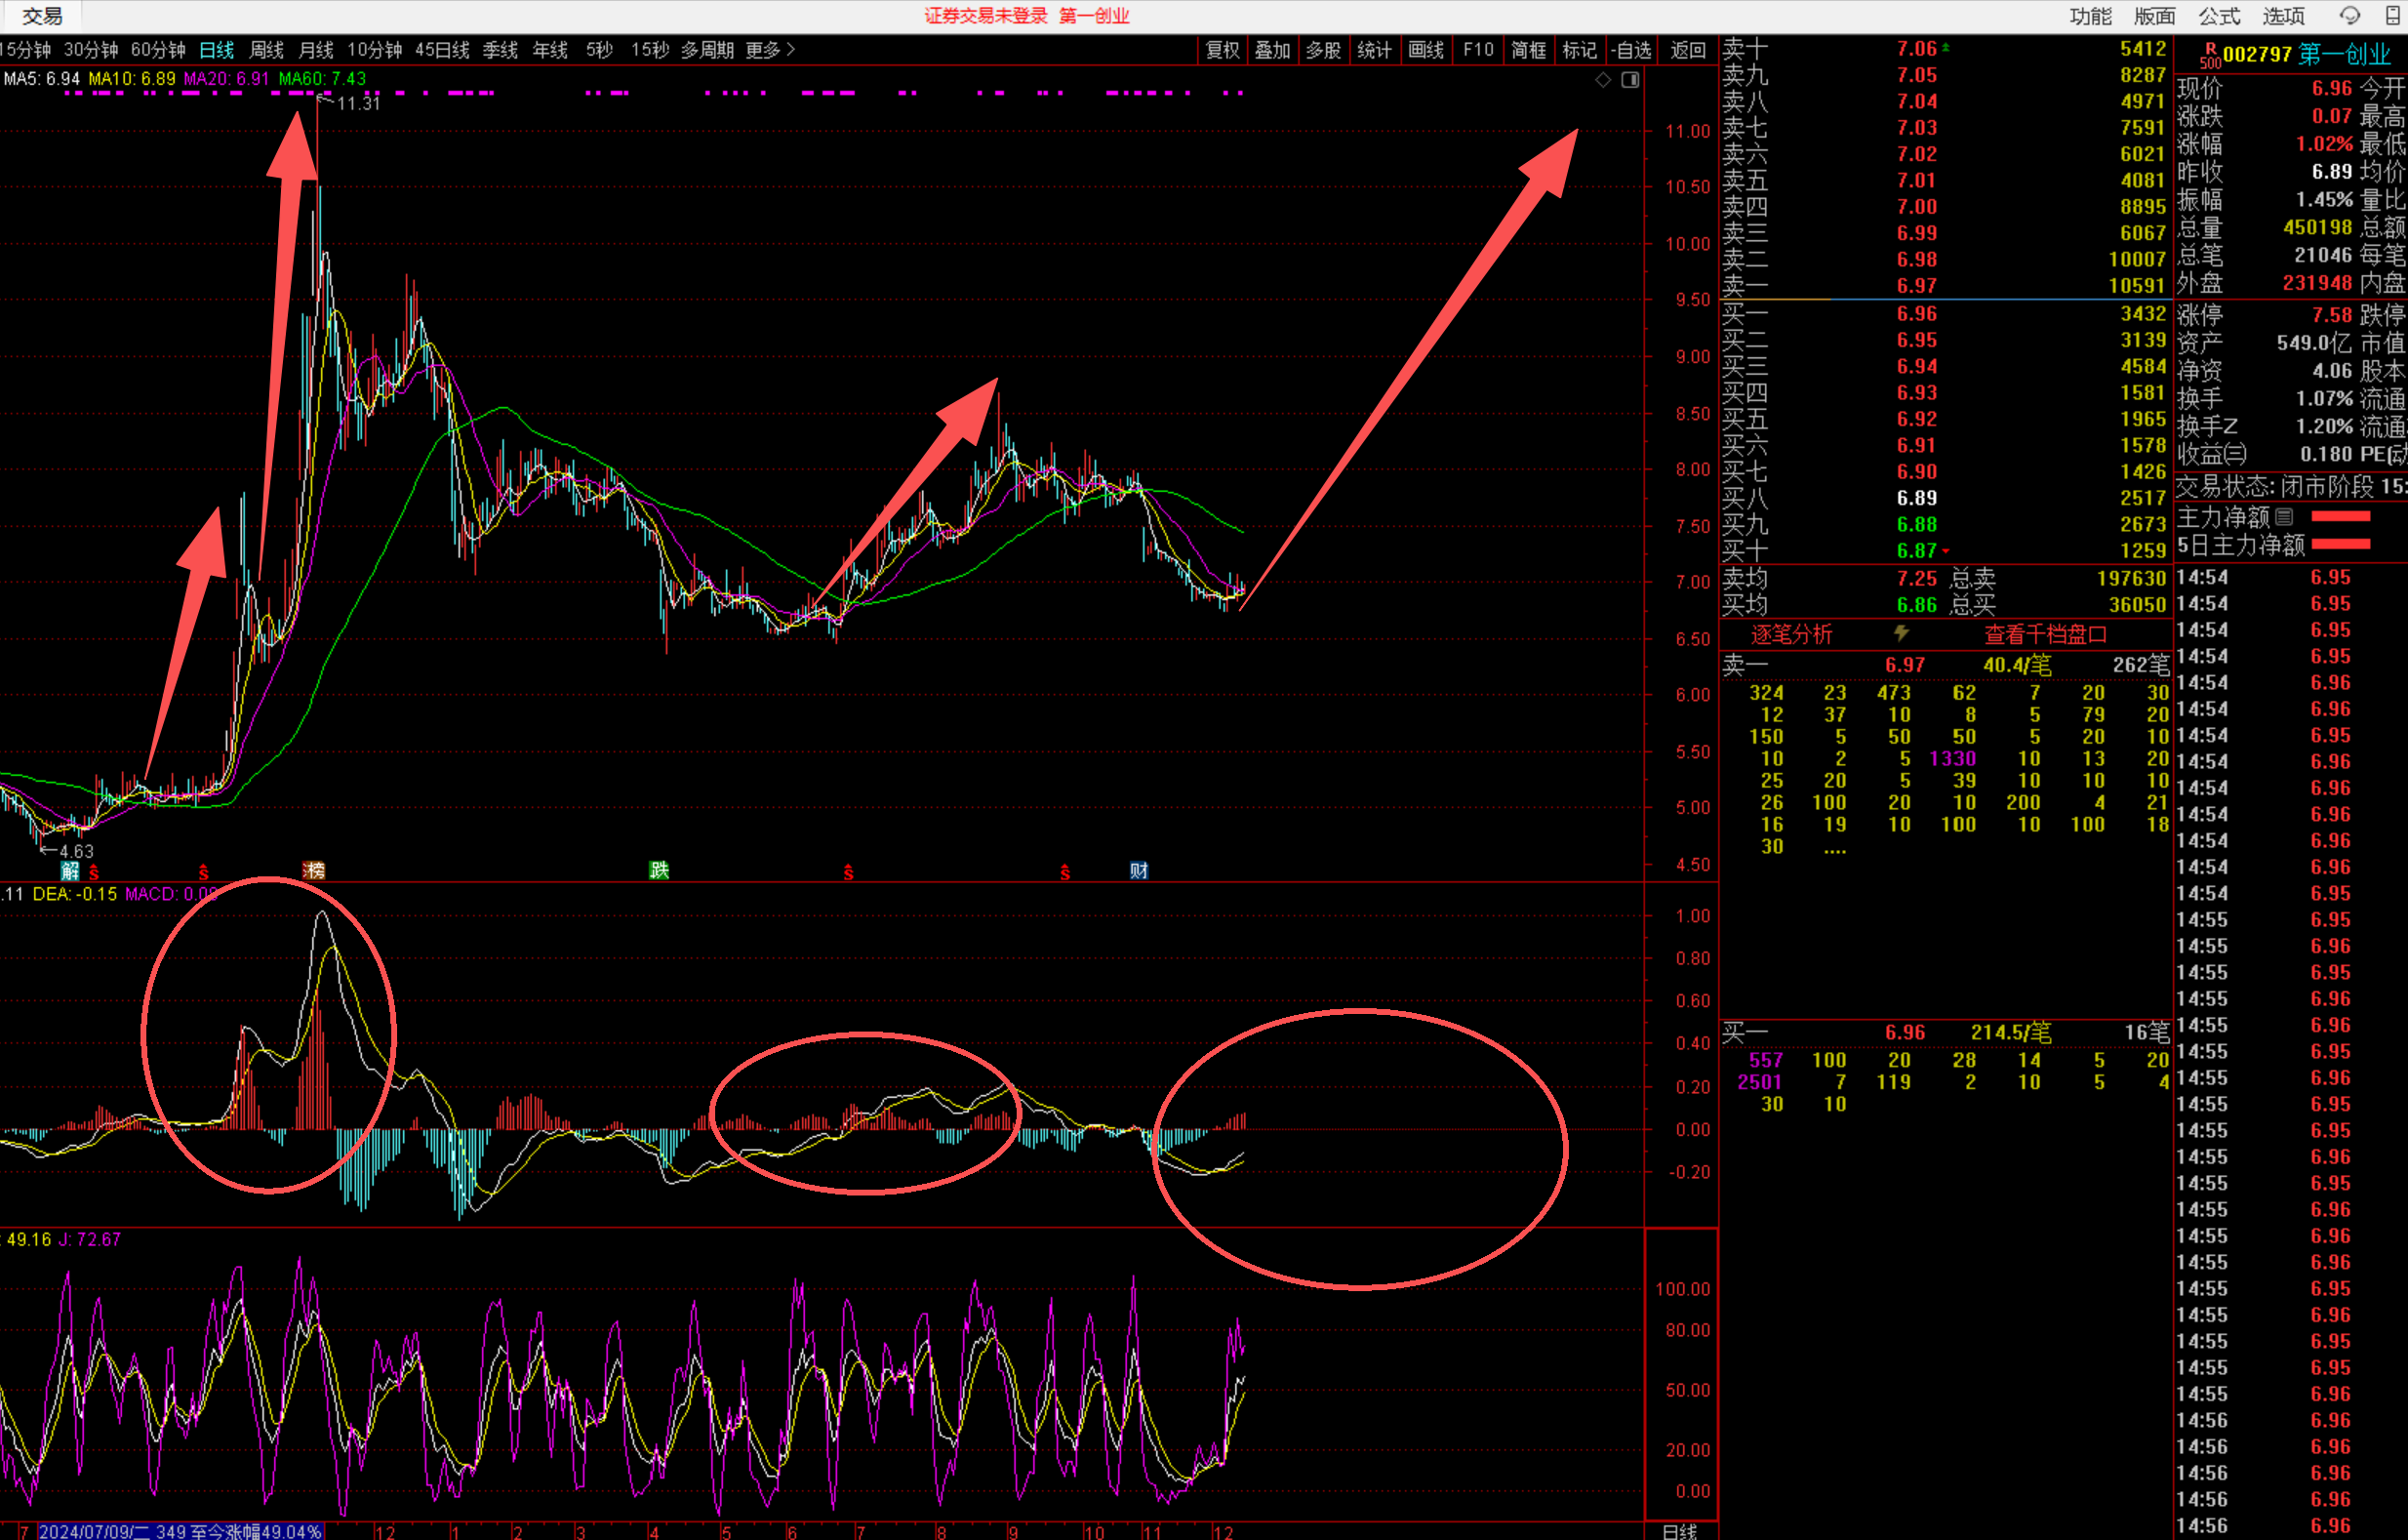Click the blue 财 event marker icon

[x=1138, y=870]
